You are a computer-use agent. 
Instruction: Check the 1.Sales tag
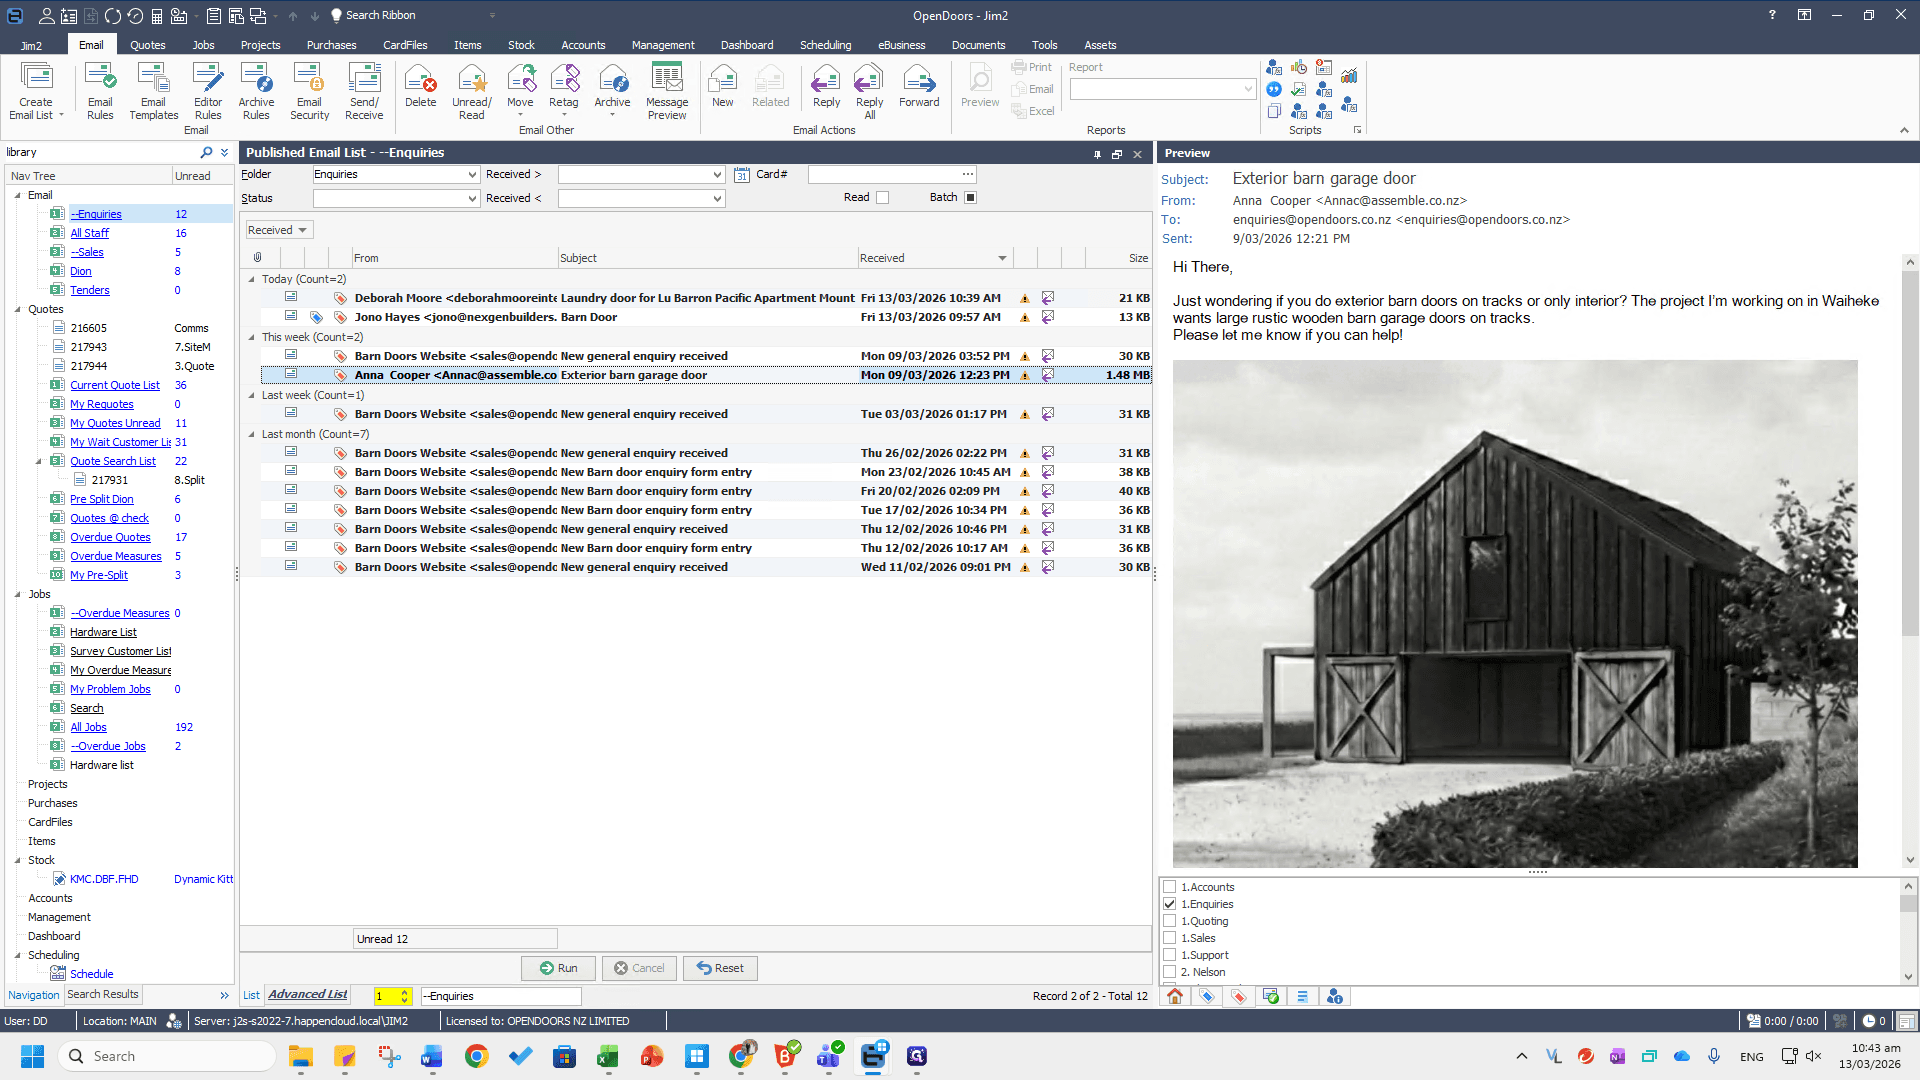point(1169,938)
